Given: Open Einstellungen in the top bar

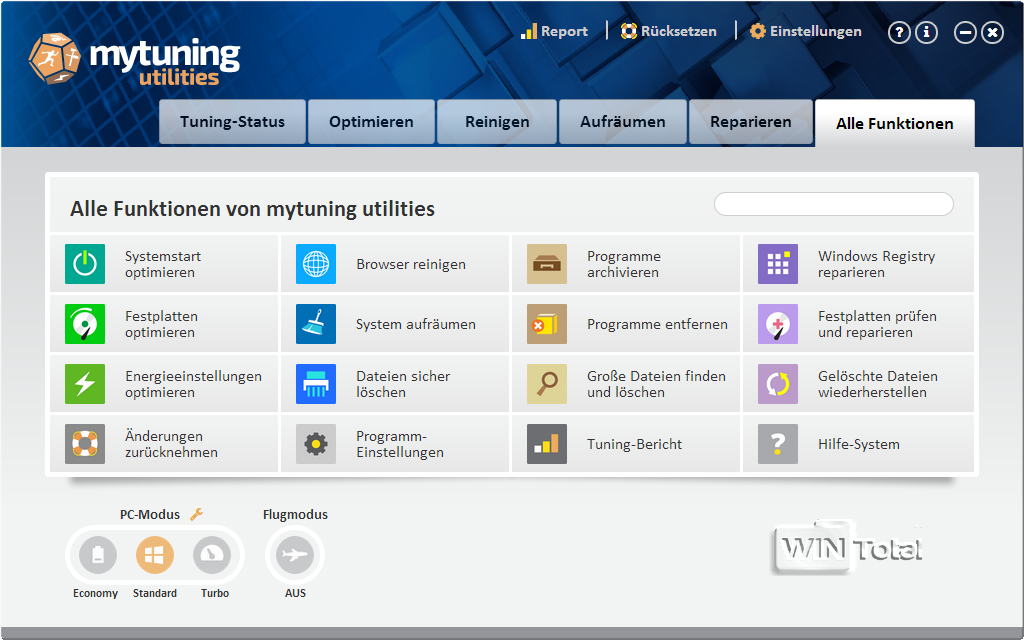Looking at the screenshot, I should point(805,31).
